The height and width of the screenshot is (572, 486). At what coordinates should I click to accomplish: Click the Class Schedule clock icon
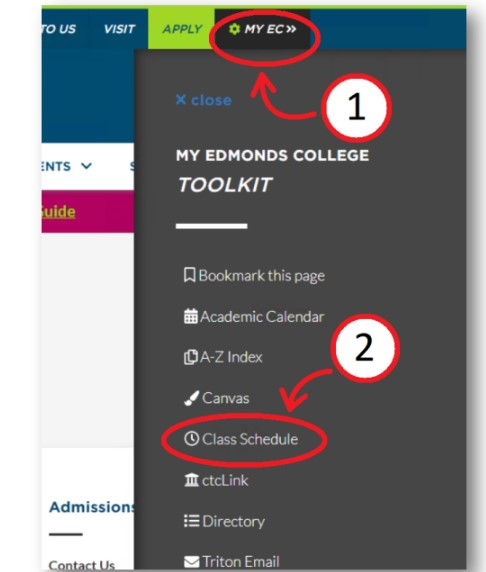click(192, 439)
